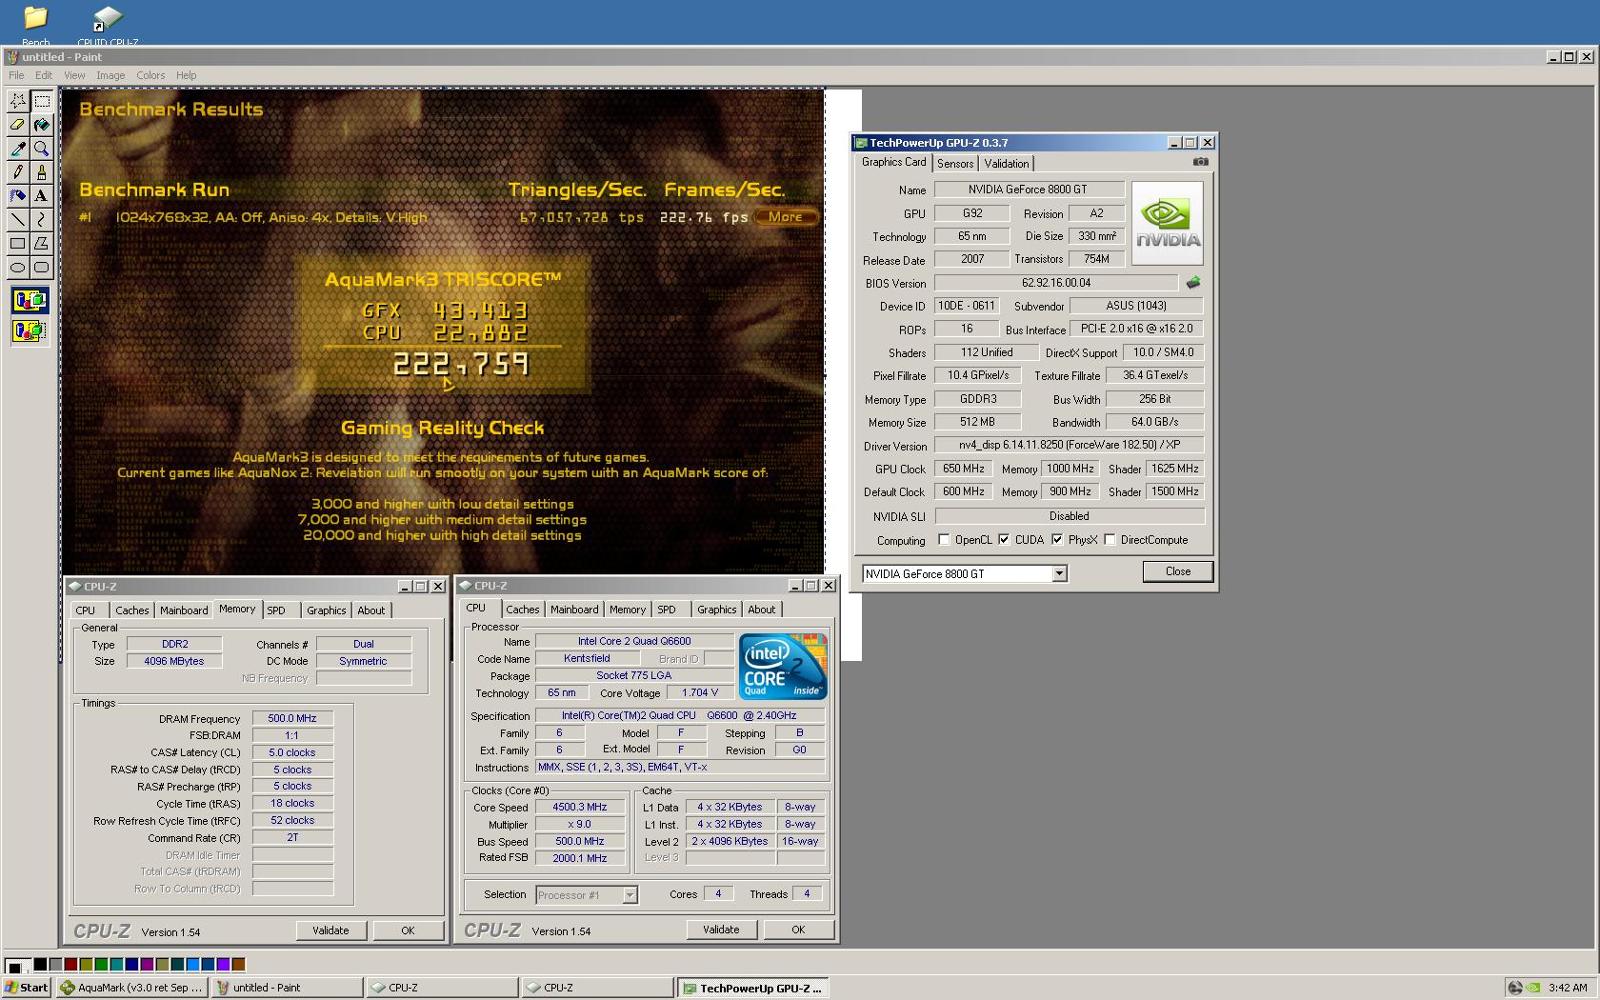Click the Intel Core 2 Quad logo

783,666
